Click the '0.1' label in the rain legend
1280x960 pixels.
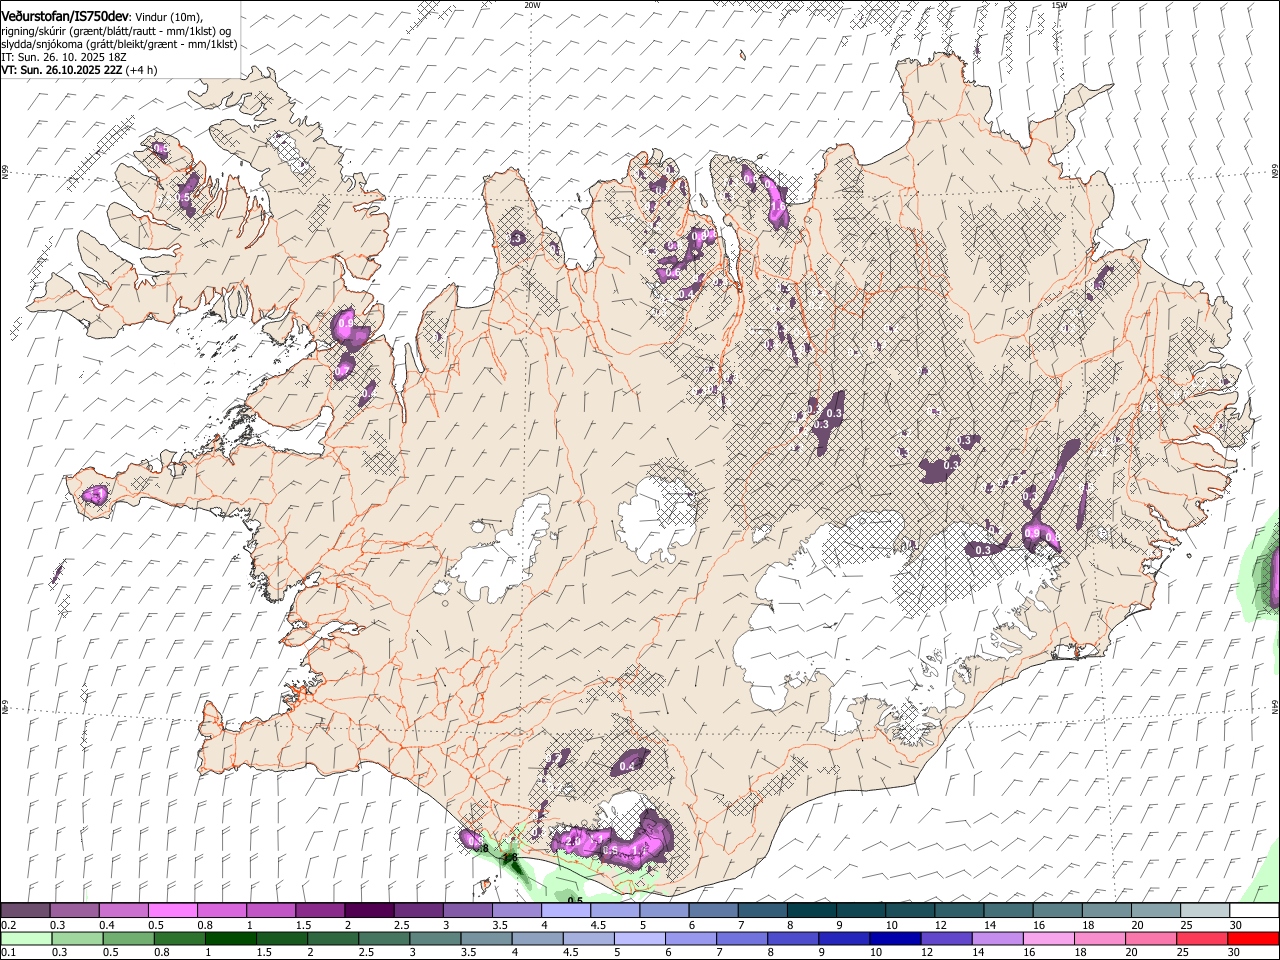(x=8, y=953)
